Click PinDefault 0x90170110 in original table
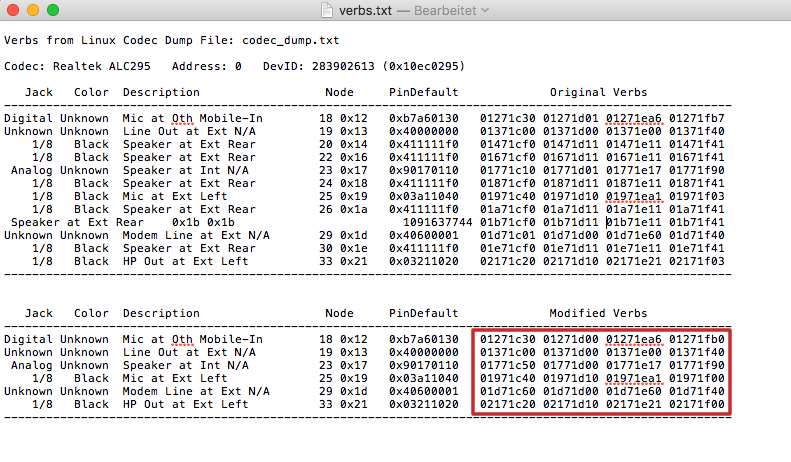The width and height of the screenshot is (791, 462). (x=424, y=170)
